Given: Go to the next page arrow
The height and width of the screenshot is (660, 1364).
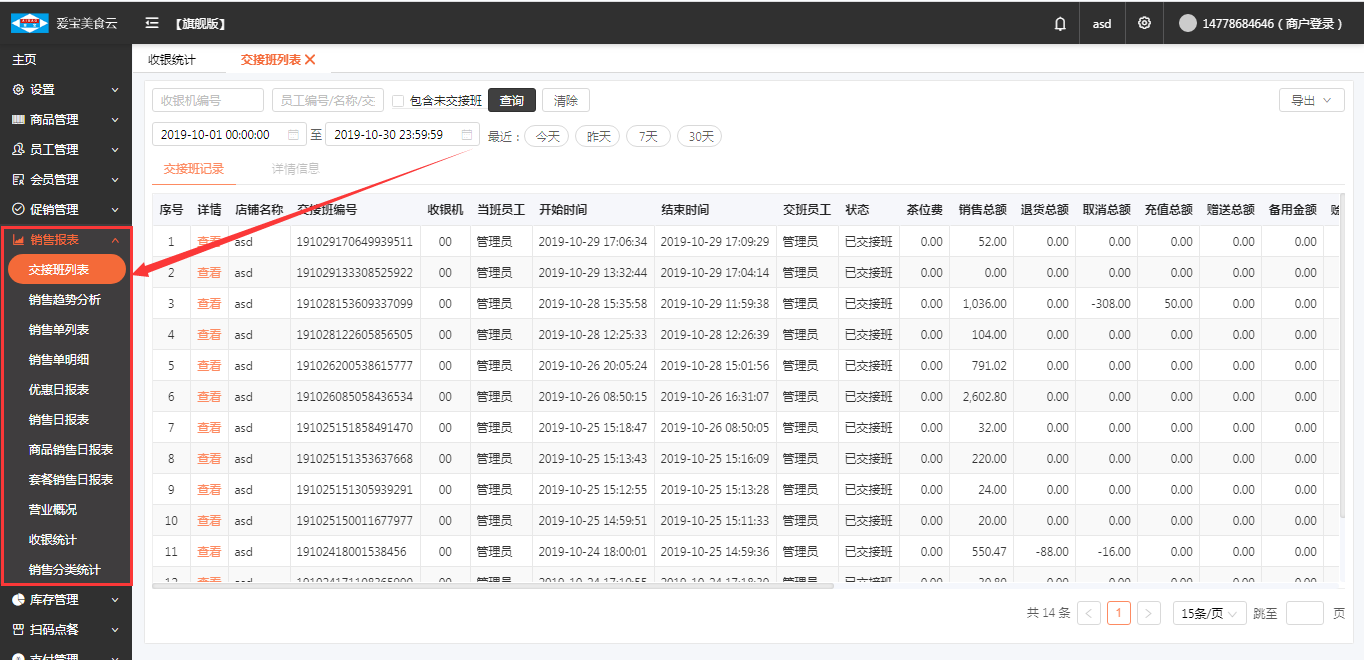Looking at the screenshot, I should coord(1149,613).
